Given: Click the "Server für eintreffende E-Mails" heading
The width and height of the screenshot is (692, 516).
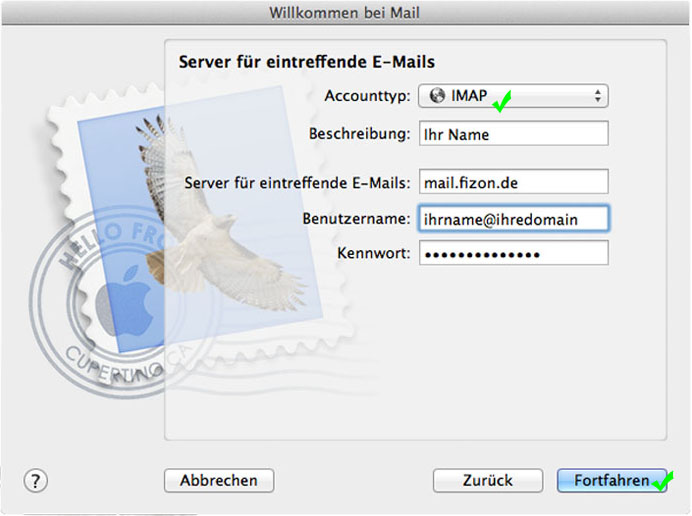Looking at the screenshot, I should 306,62.
